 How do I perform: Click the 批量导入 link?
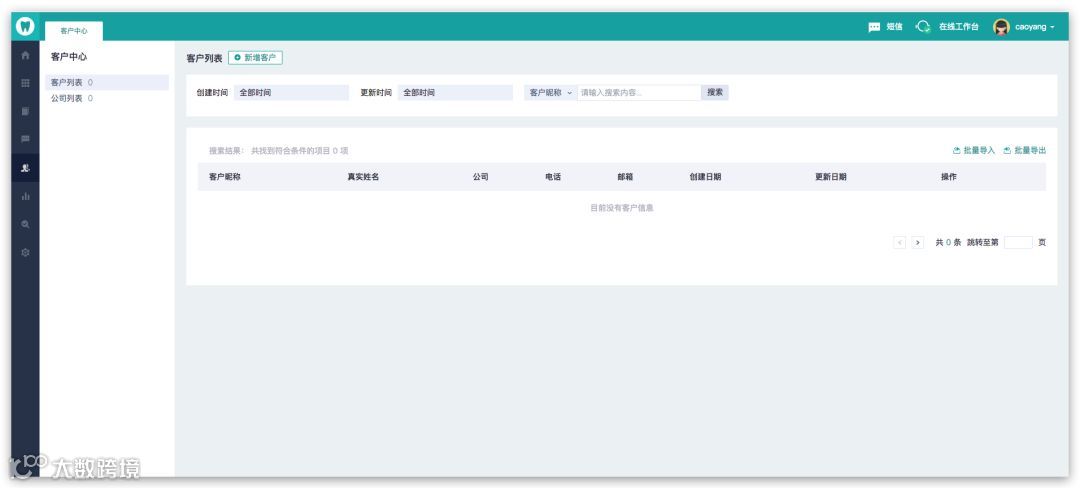[x=974, y=150]
